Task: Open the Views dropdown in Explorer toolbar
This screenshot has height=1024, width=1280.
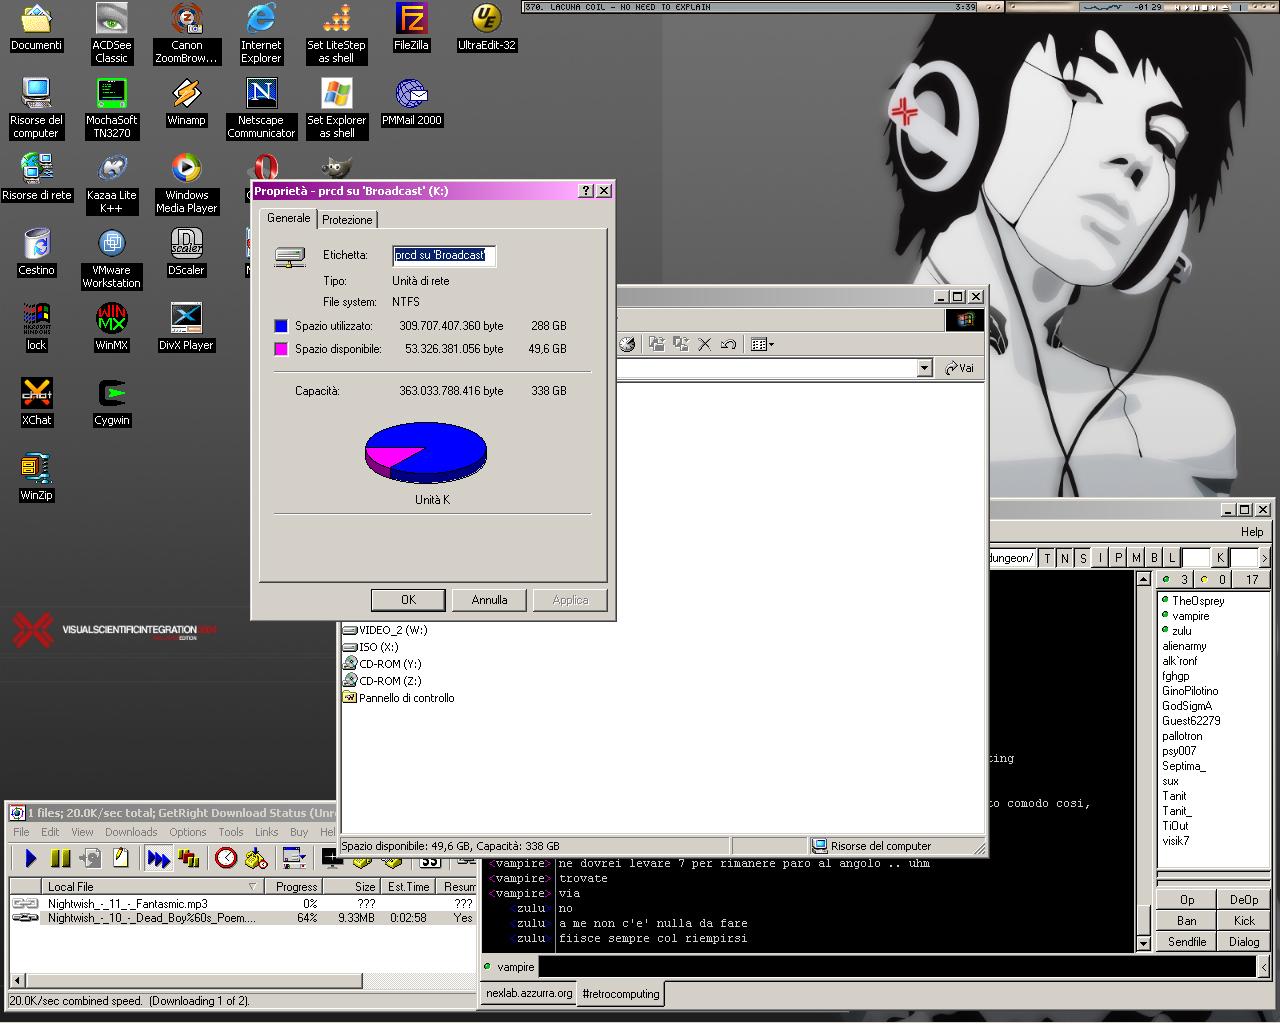Action: pyautogui.click(x=762, y=344)
